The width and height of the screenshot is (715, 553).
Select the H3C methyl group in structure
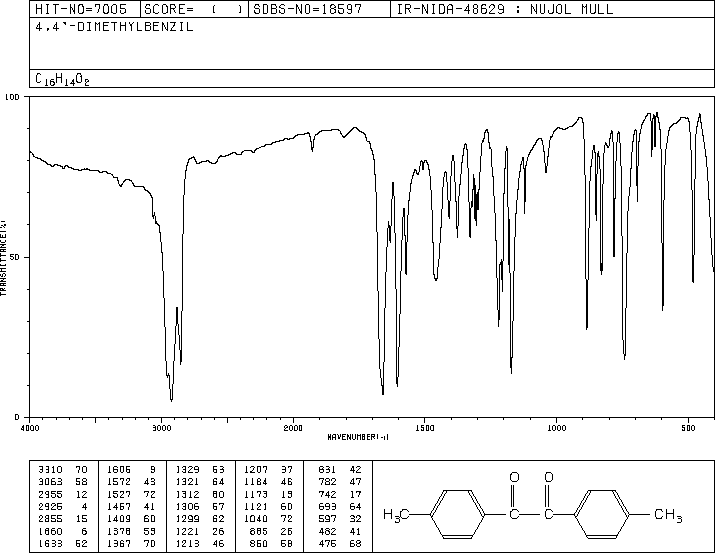[396, 515]
